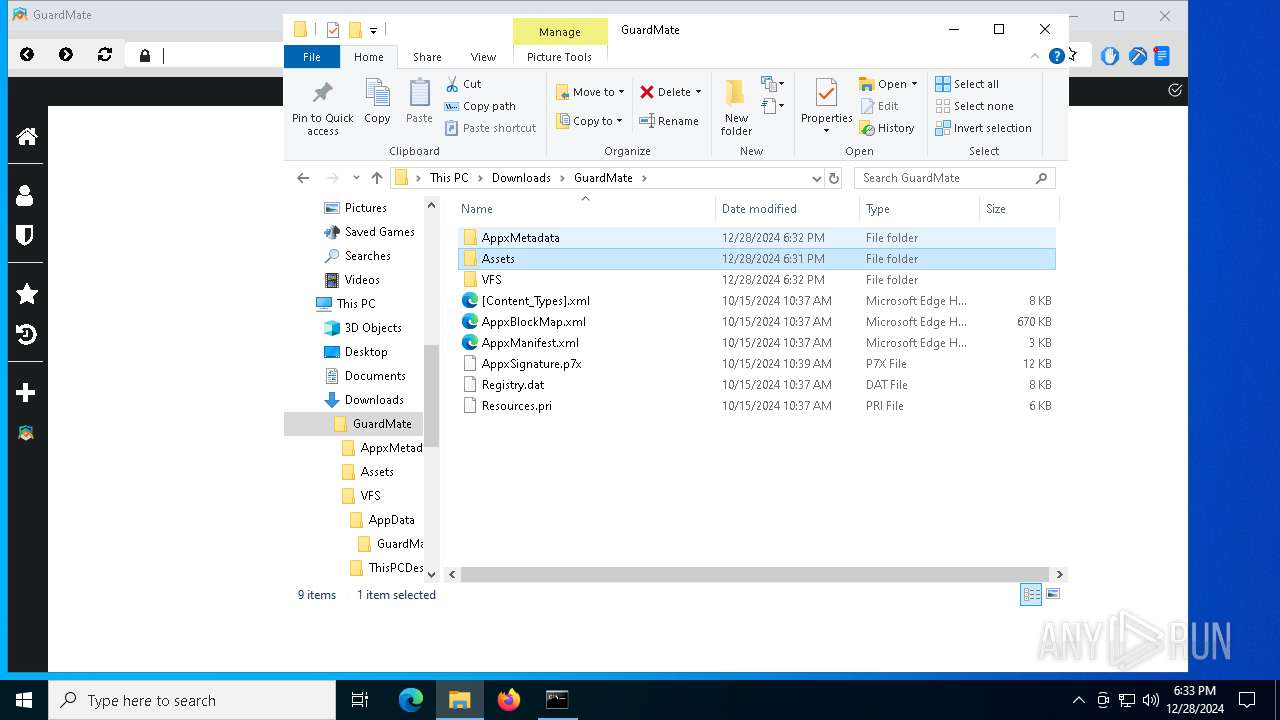
Task: Click the Copy ribbon icon
Action: (x=377, y=93)
